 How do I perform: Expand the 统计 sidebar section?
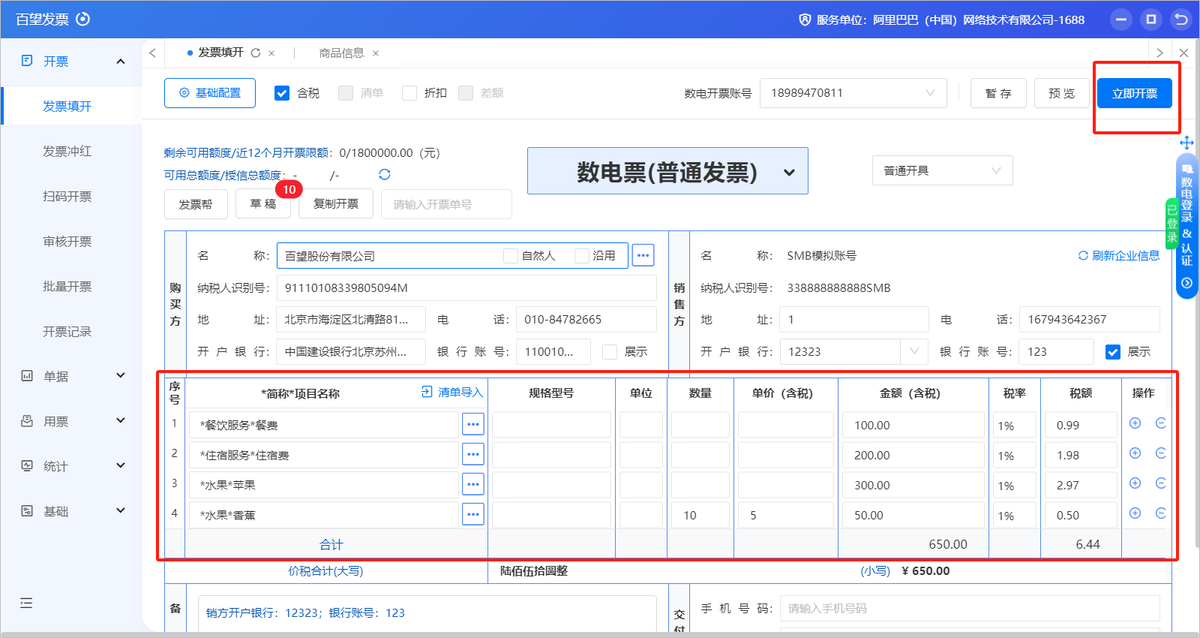[x=71, y=466]
